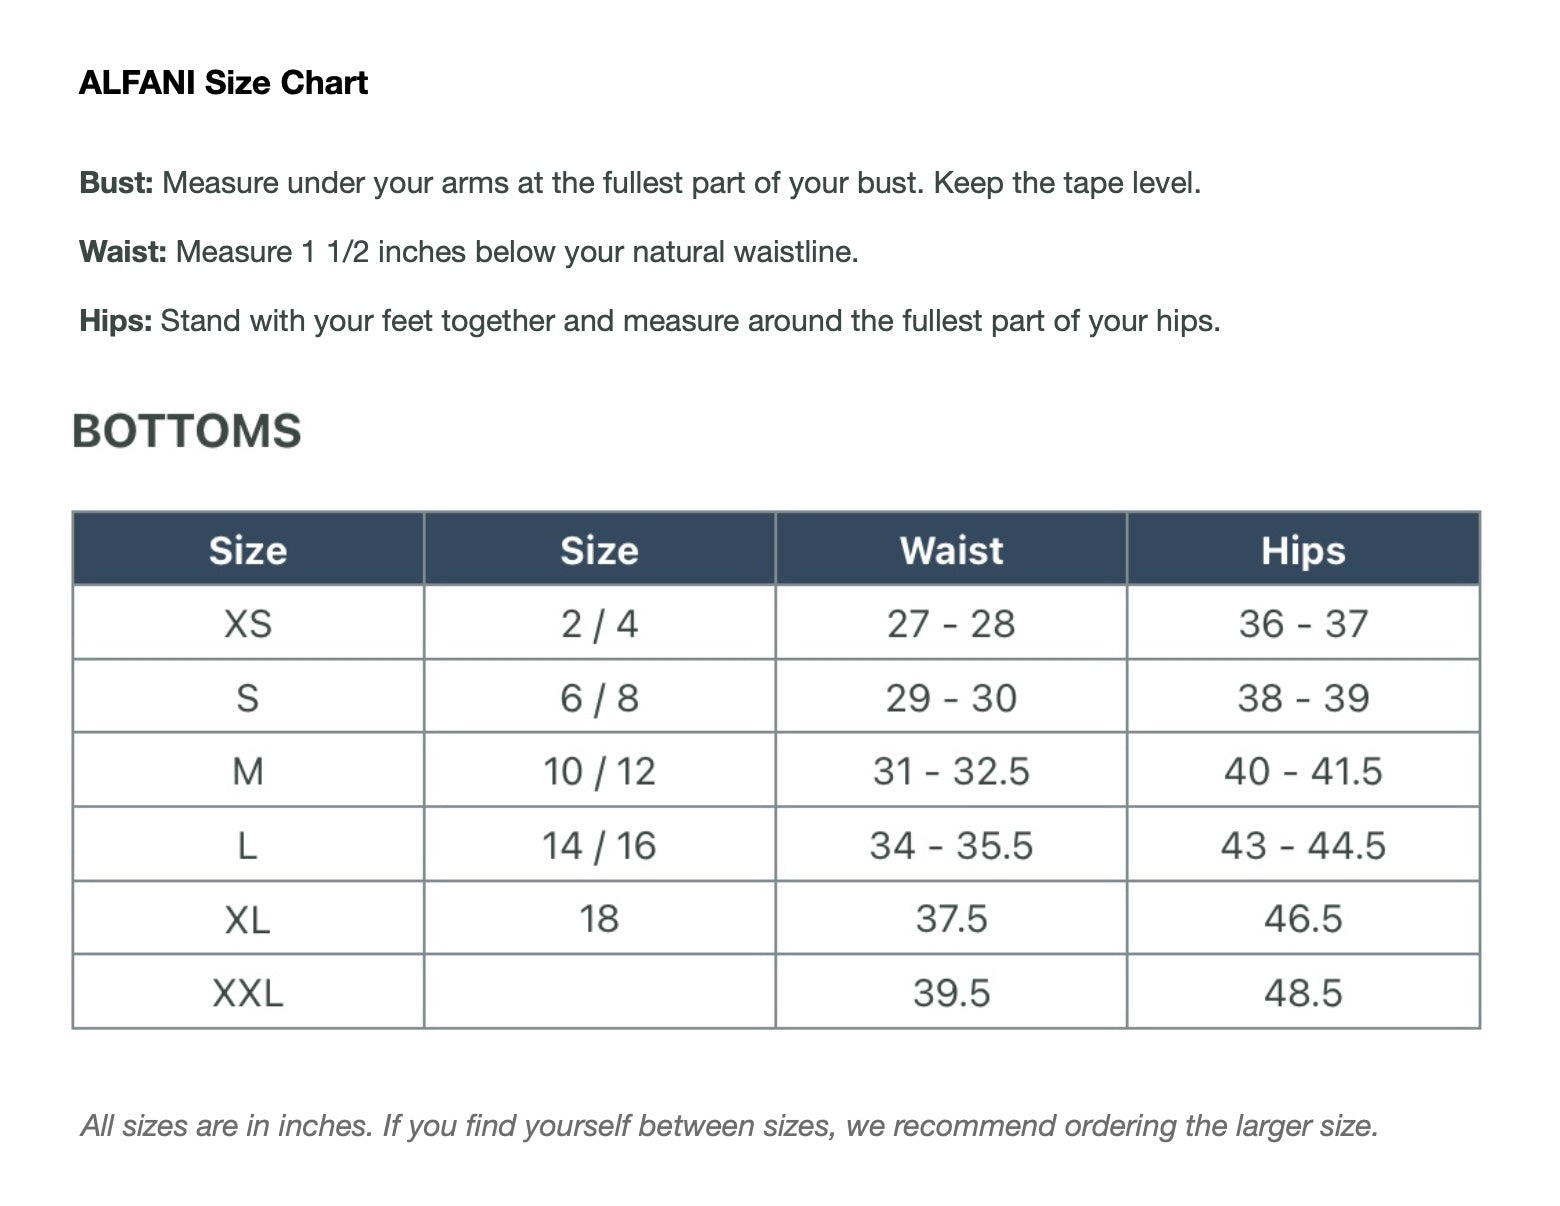Click the waist value "34 - 35.5"
Viewport: 1560px width, 1206px height.
(x=951, y=845)
